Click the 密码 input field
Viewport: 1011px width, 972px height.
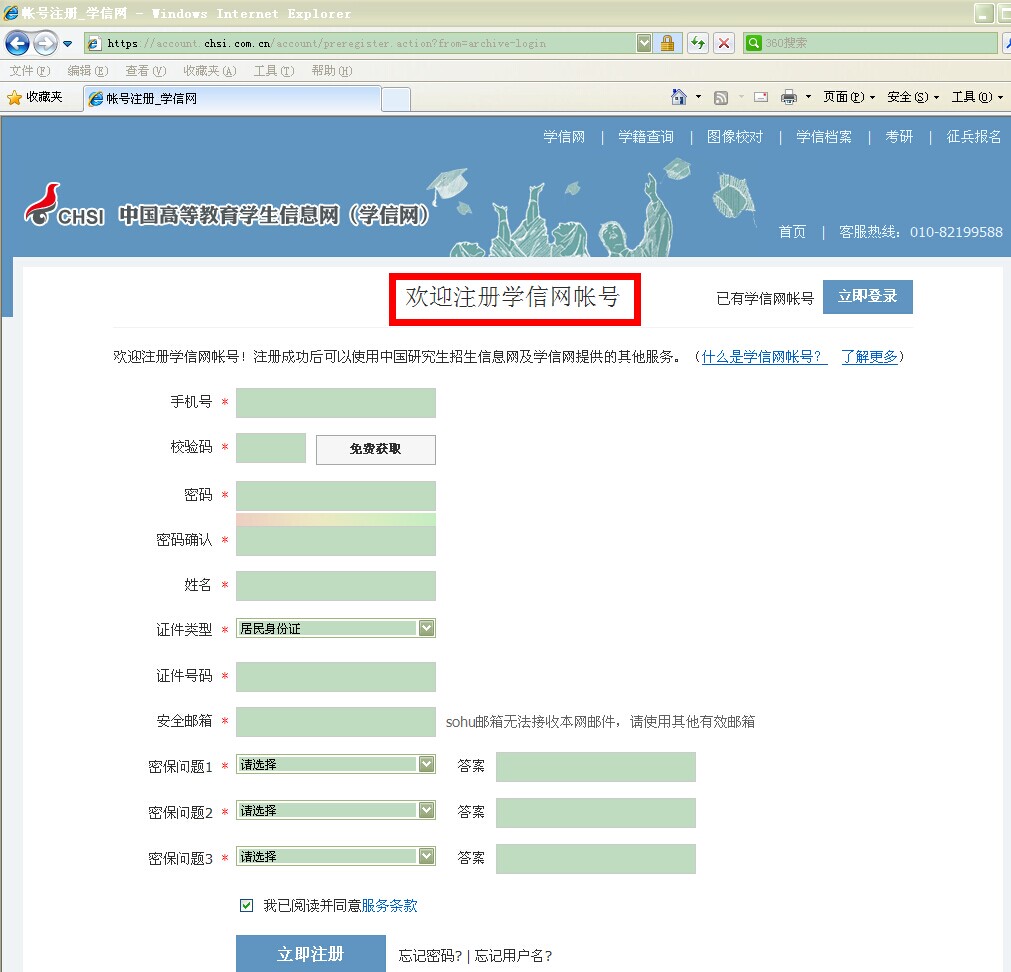[x=336, y=496]
